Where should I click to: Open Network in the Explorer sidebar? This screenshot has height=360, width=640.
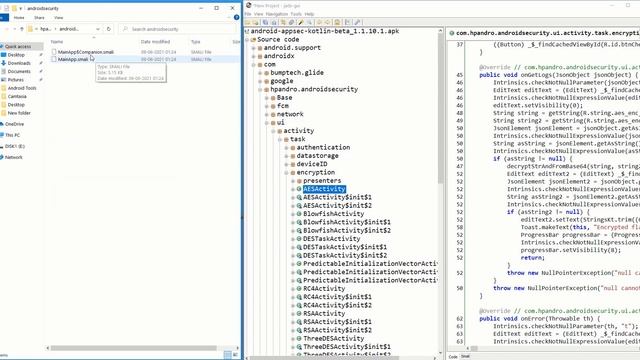tap(13, 157)
